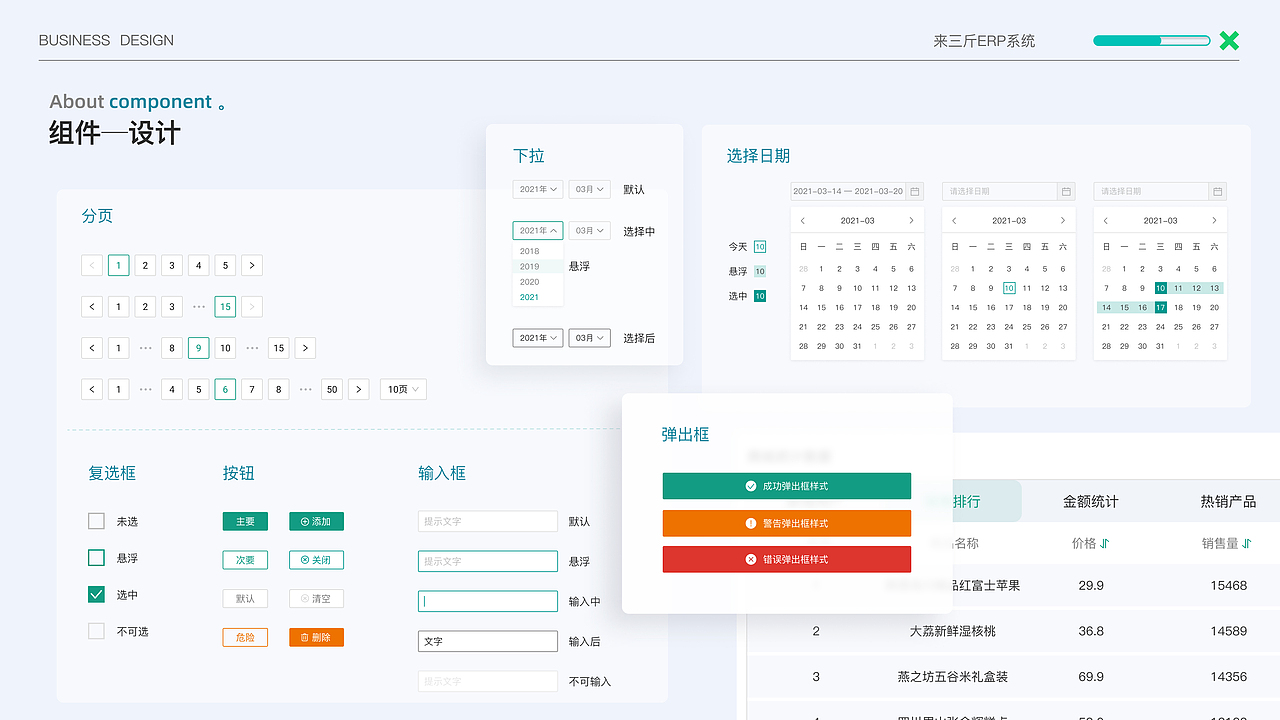Click next-page arrow in row with active page 9

coord(305,348)
